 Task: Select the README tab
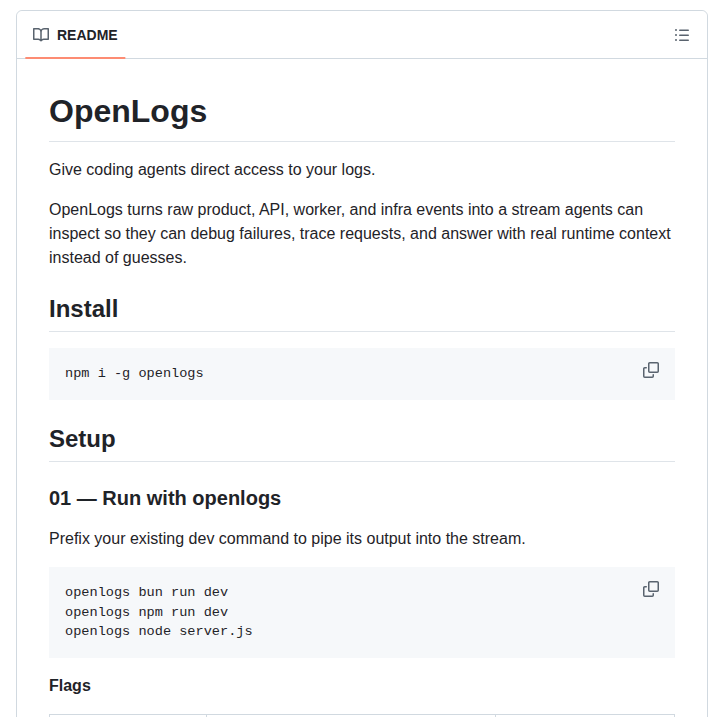[x=75, y=35]
